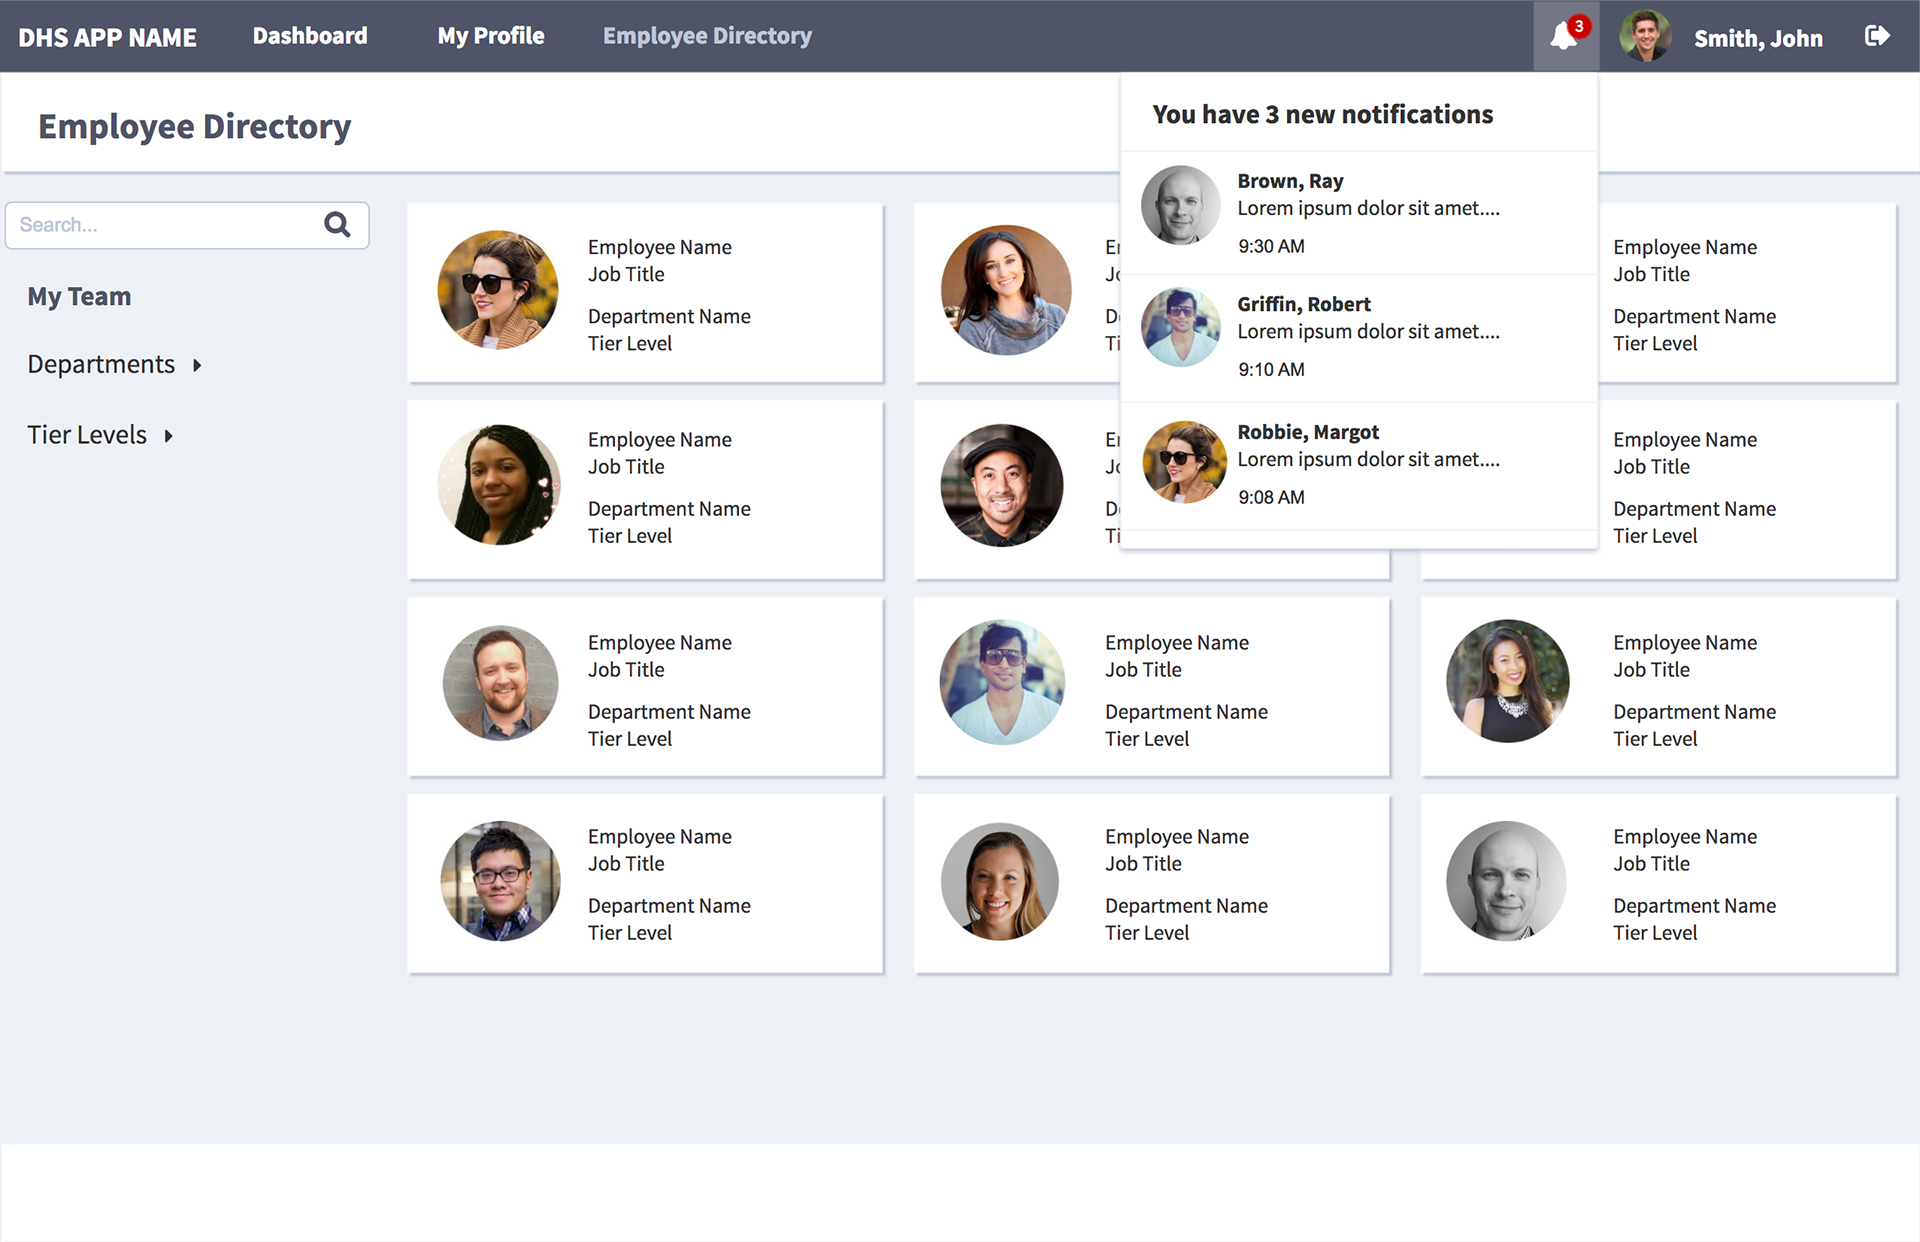The width and height of the screenshot is (1920, 1242).
Task: Click the logout arrow icon
Action: (x=1877, y=37)
